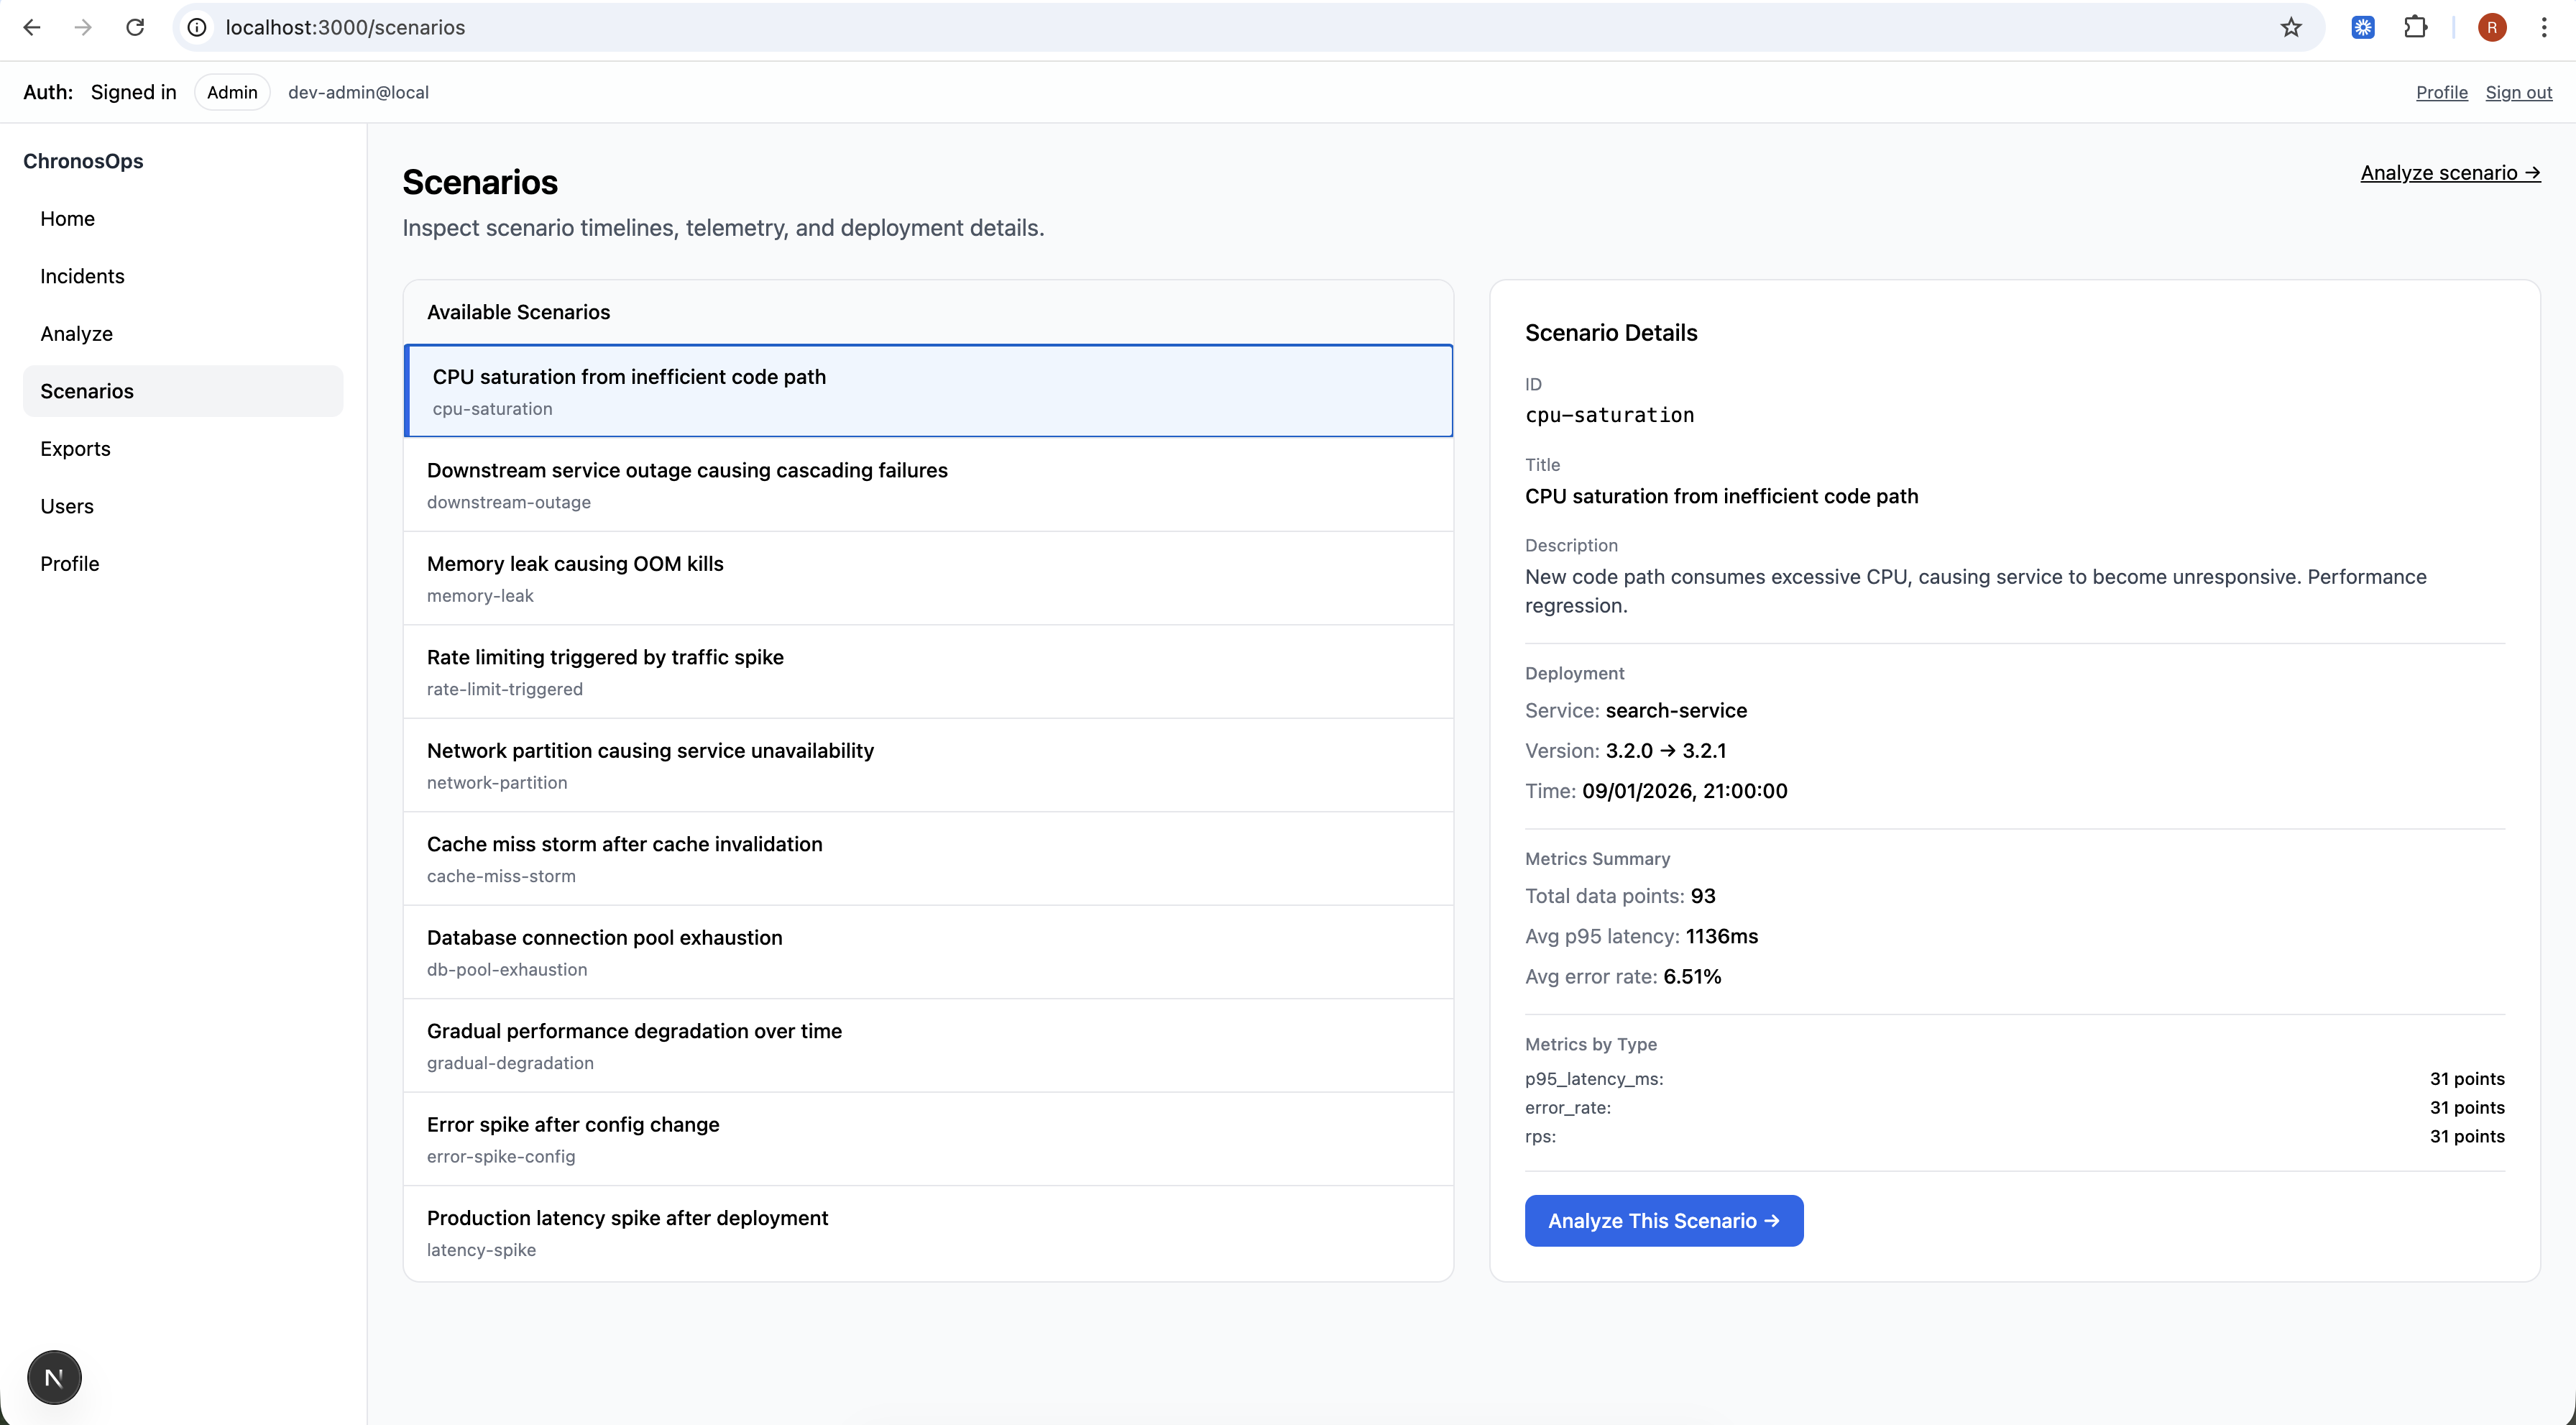Click the URL address bar field
The height and width of the screenshot is (1425, 2576).
coord(1200,27)
